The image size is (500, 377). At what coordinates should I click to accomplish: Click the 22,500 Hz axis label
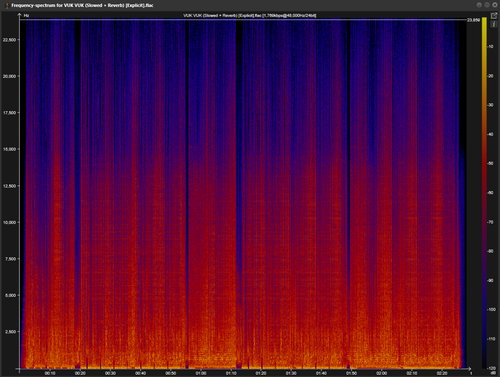[x=9, y=40]
